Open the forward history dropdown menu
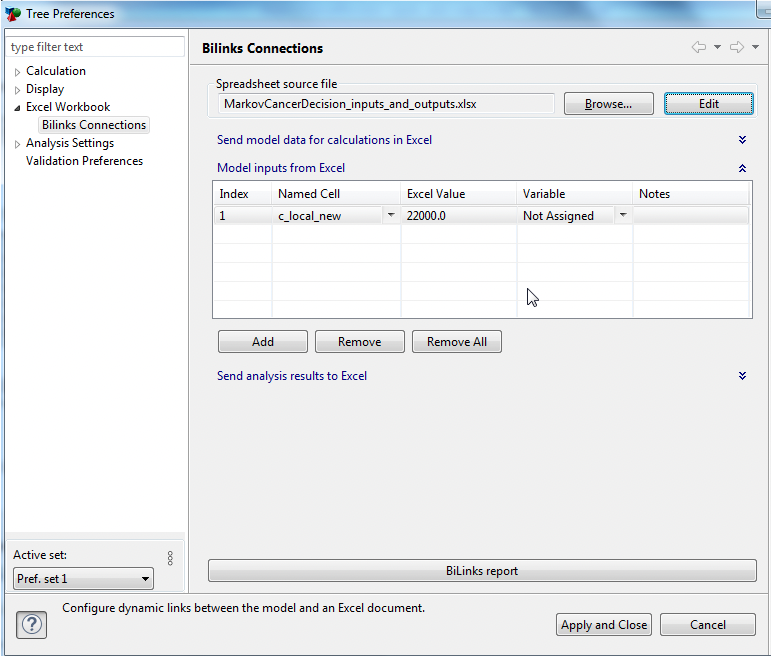The width and height of the screenshot is (771, 657). pyautogui.click(x=755, y=47)
